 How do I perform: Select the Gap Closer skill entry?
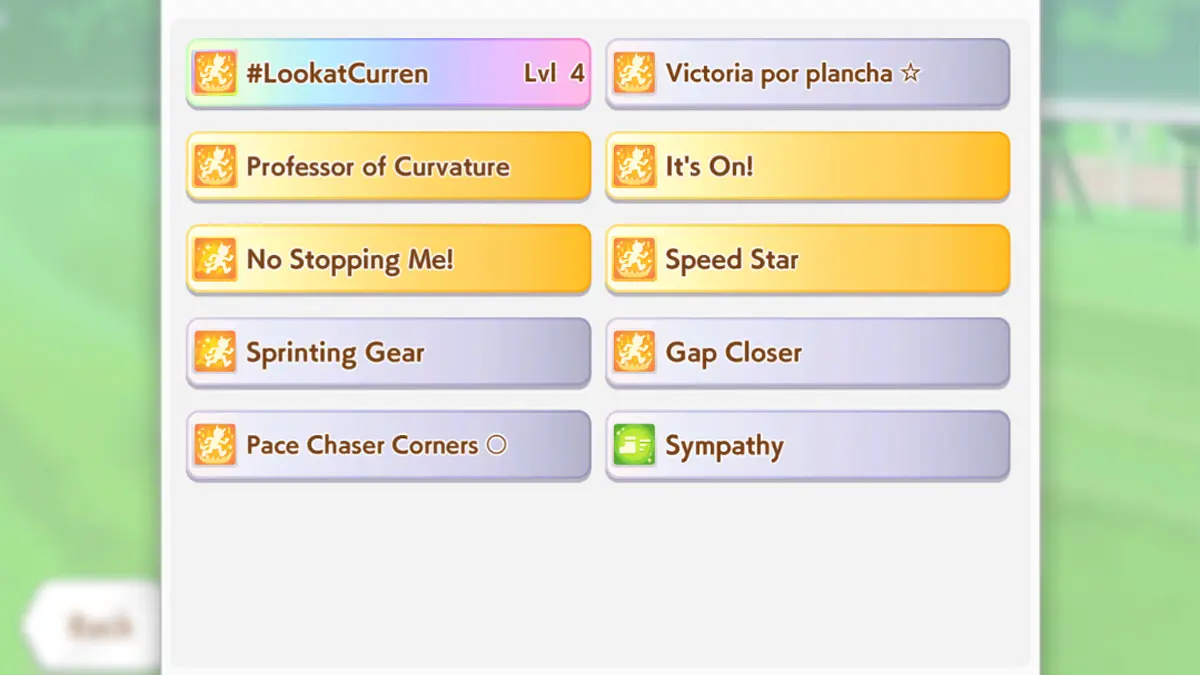[x=807, y=352]
